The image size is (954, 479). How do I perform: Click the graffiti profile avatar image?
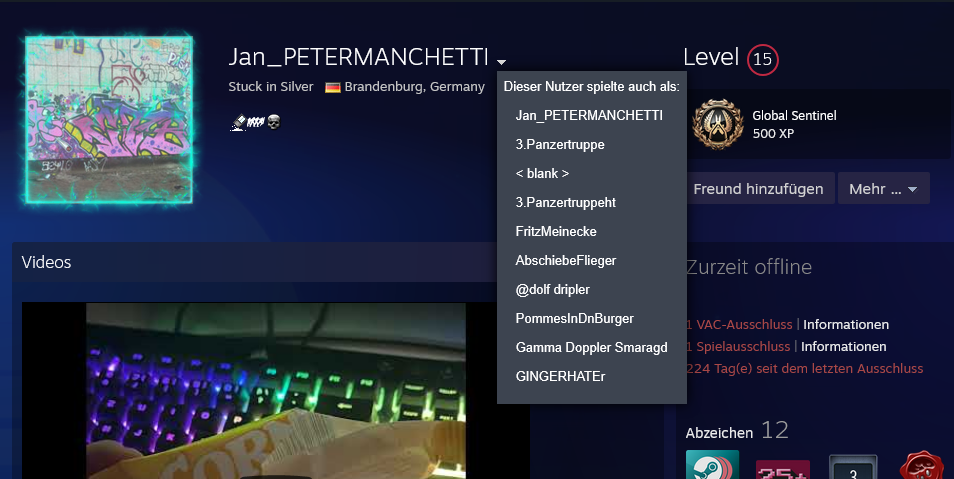click(x=109, y=119)
